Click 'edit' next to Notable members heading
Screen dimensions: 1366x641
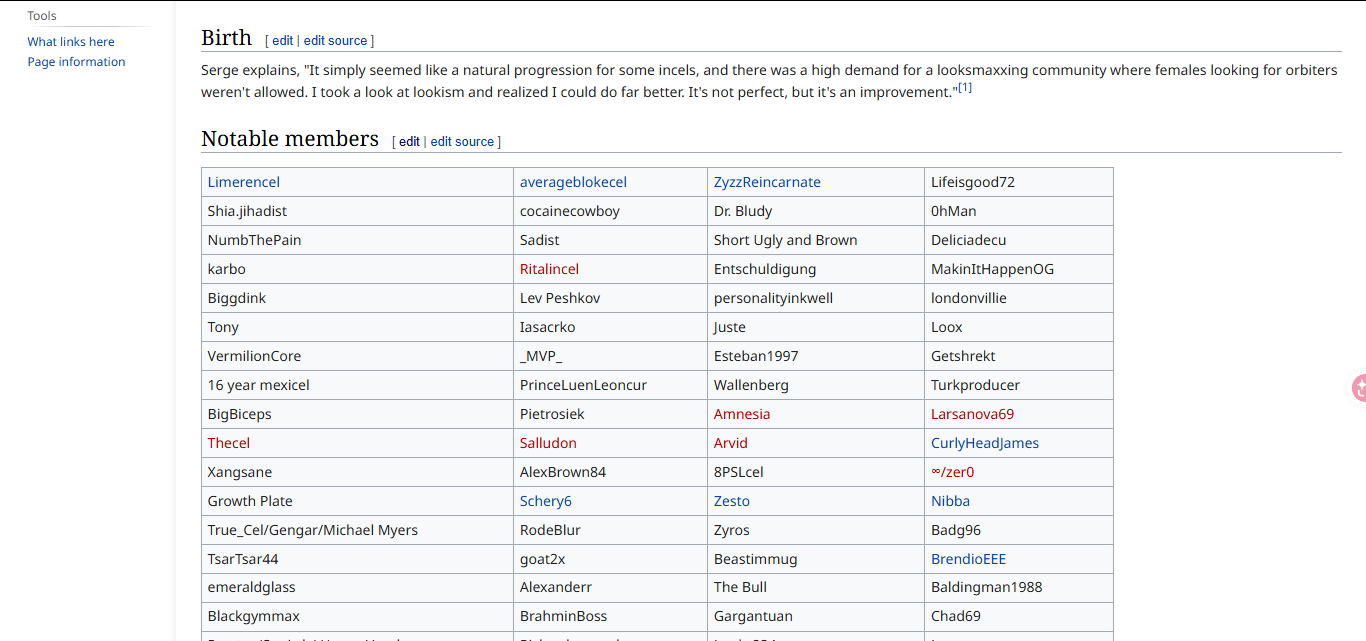(410, 142)
